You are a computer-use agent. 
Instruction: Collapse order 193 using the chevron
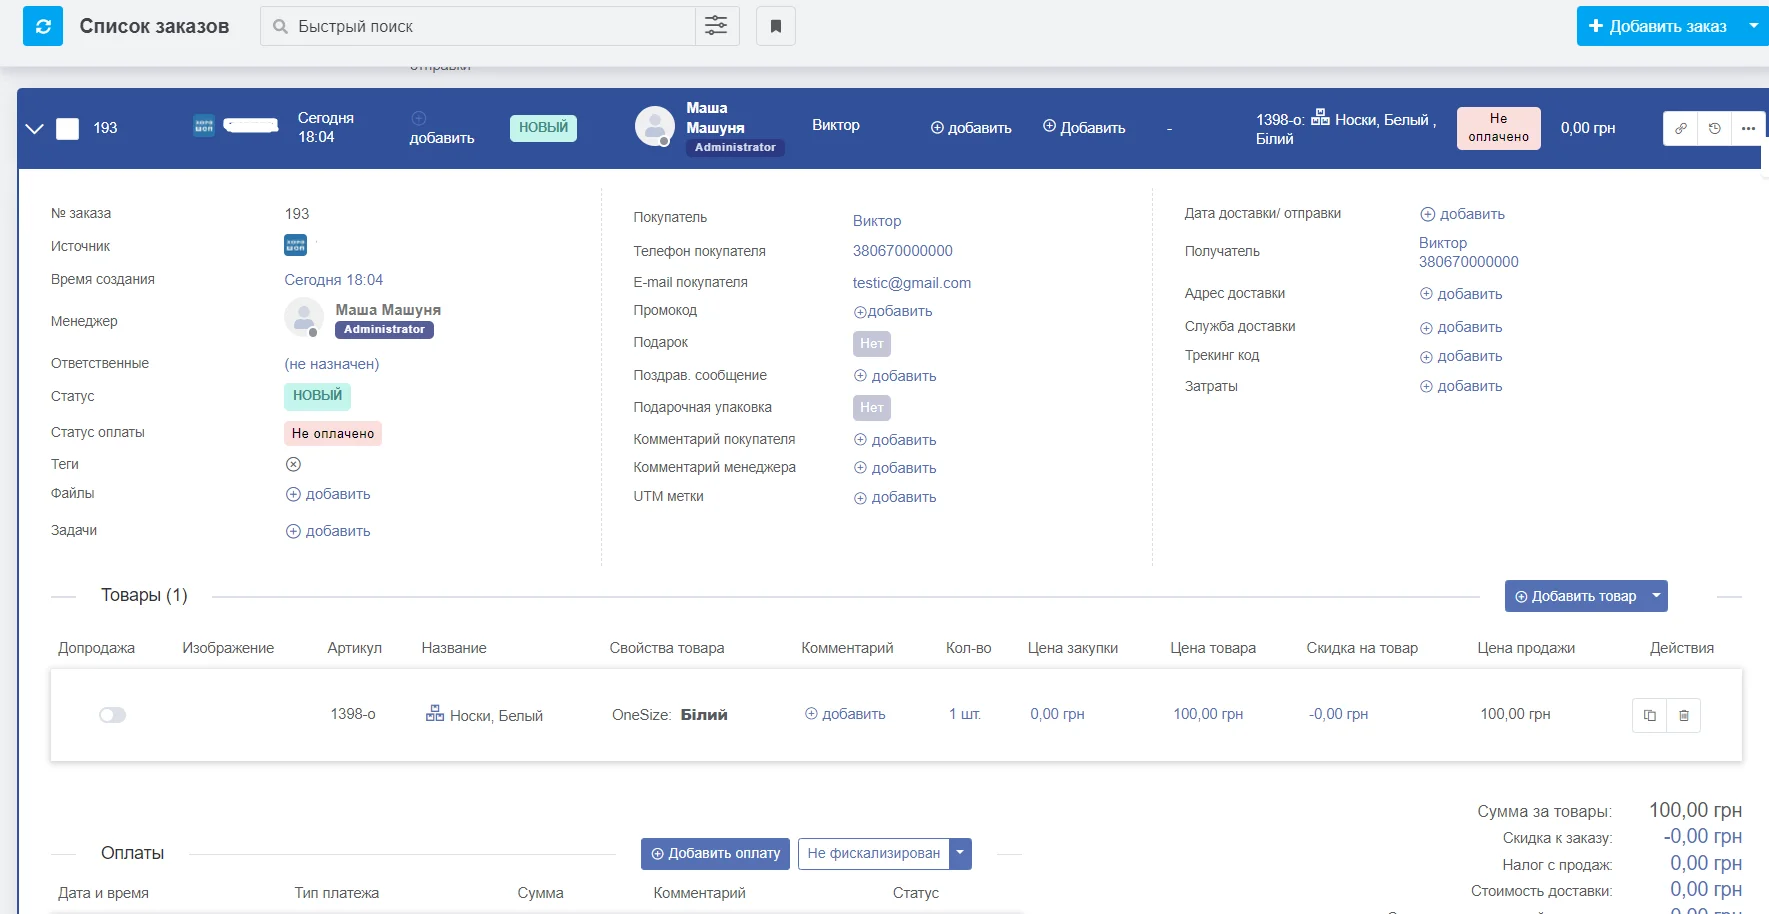tap(34, 128)
